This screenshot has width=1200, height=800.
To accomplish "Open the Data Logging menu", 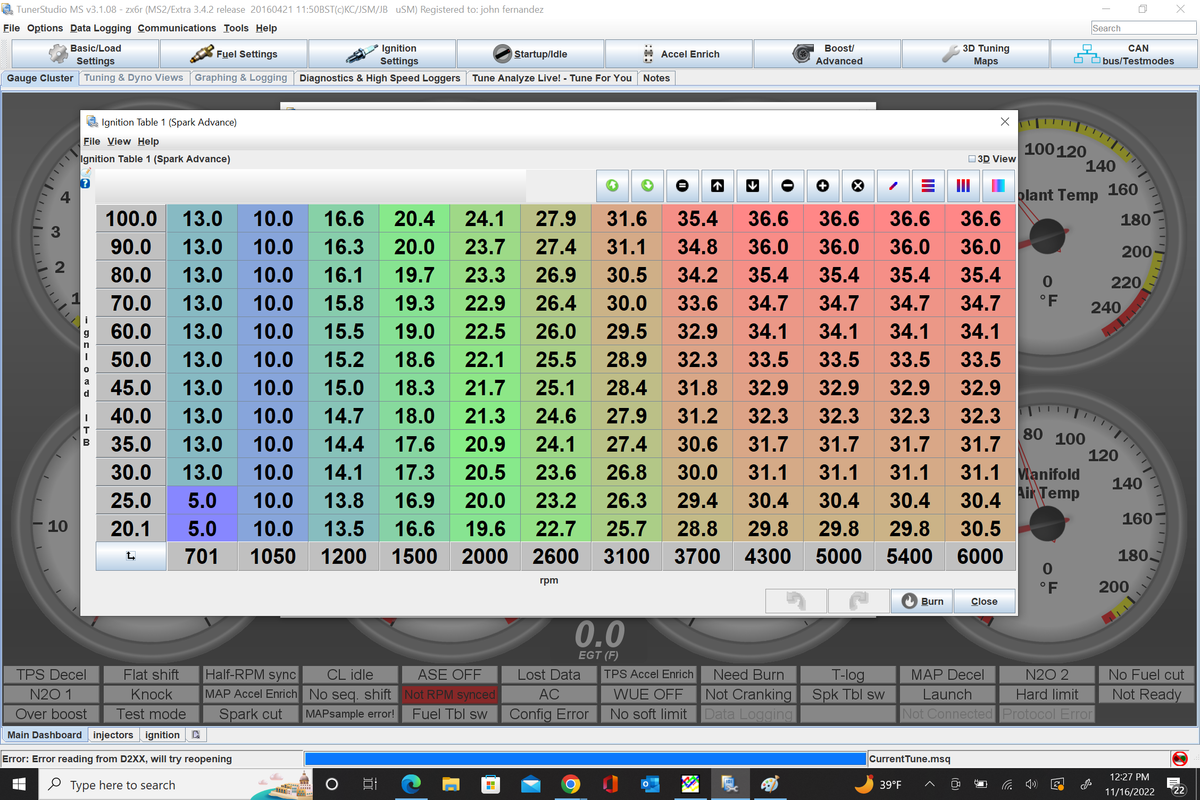I will point(100,28).
